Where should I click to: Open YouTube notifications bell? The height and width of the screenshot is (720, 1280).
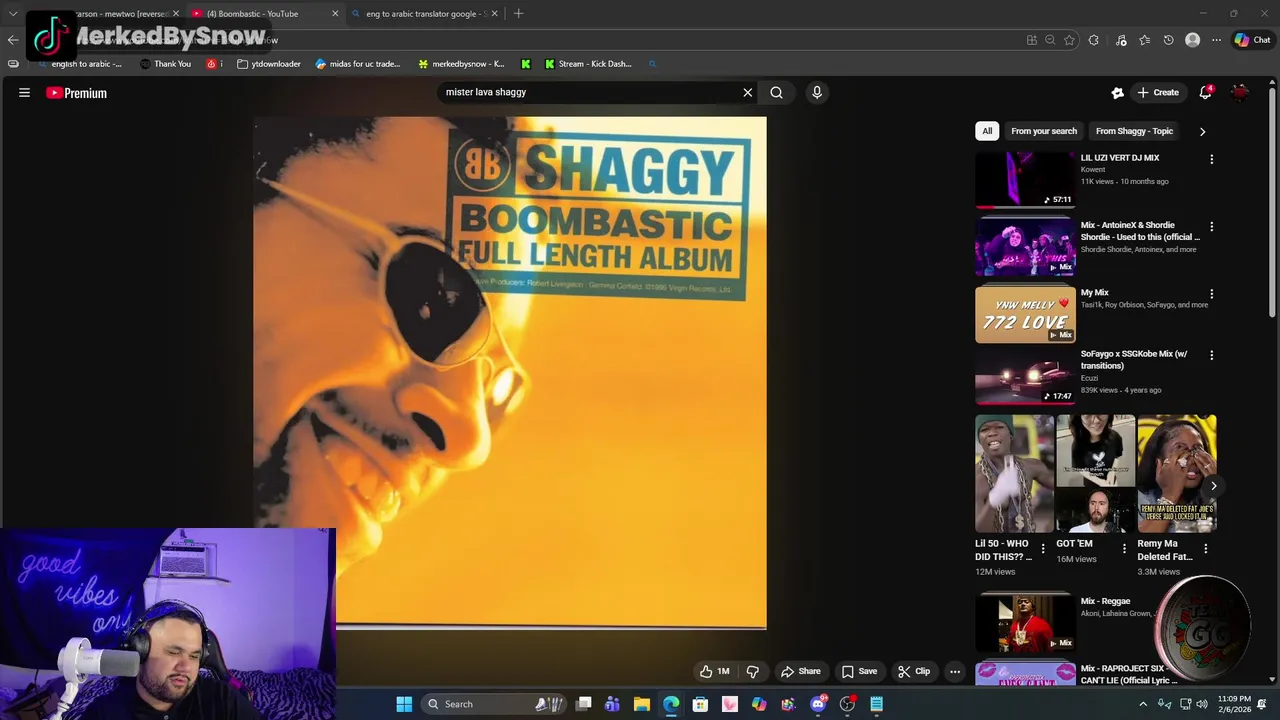pos(1206,92)
